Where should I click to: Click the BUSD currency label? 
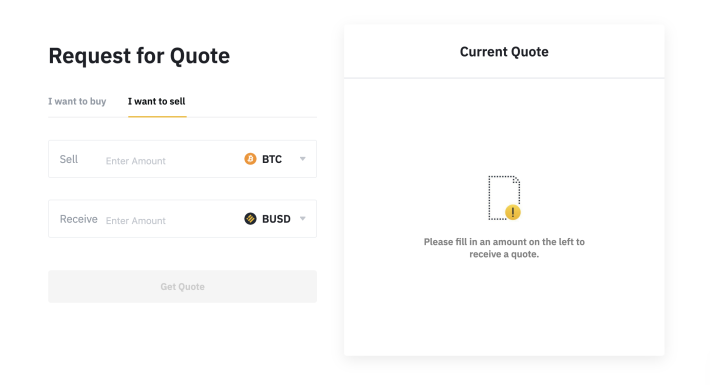pos(276,219)
